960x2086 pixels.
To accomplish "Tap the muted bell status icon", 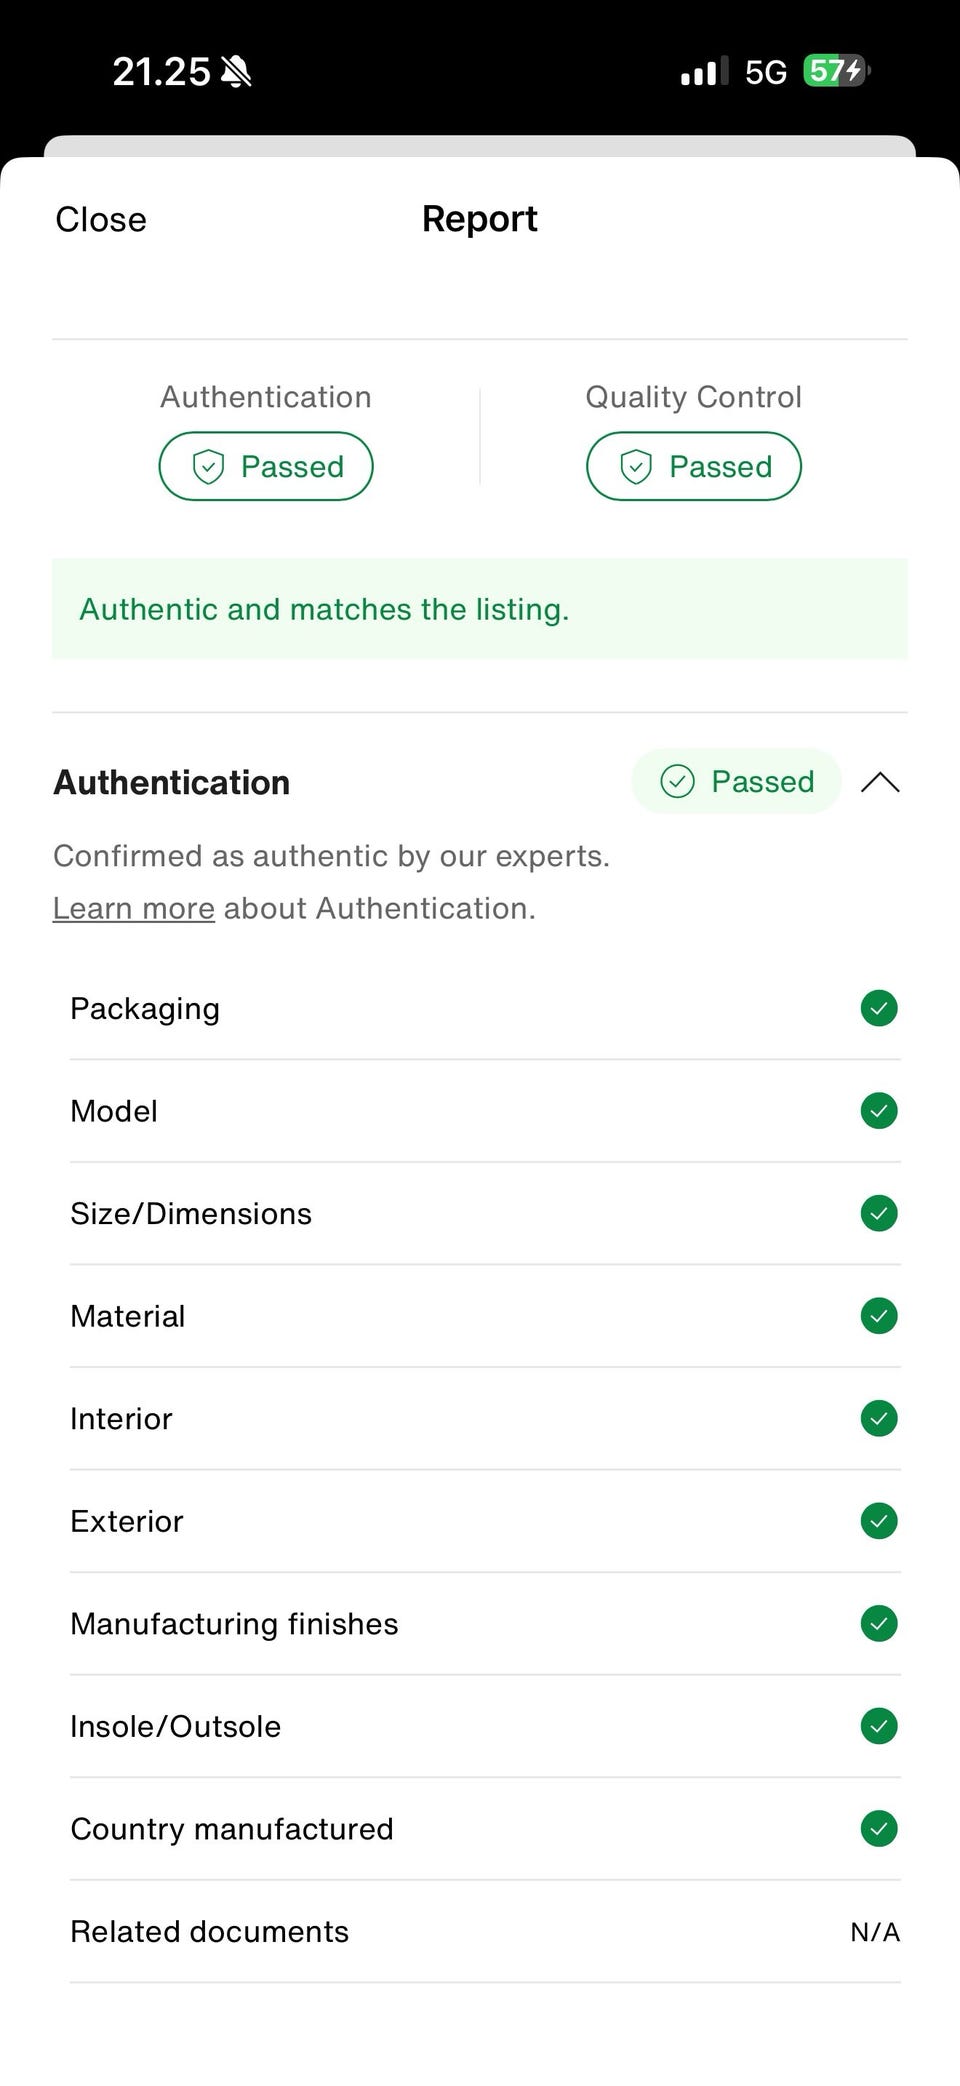I will click(237, 72).
